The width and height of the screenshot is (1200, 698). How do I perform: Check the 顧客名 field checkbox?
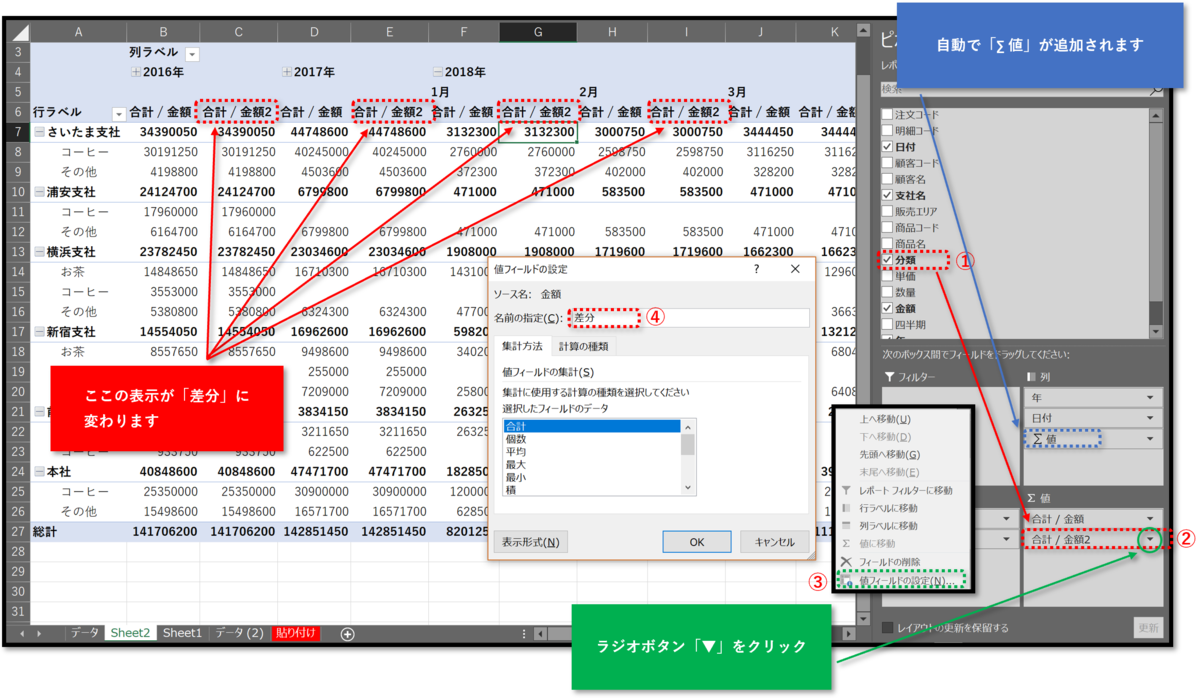tap(887, 179)
